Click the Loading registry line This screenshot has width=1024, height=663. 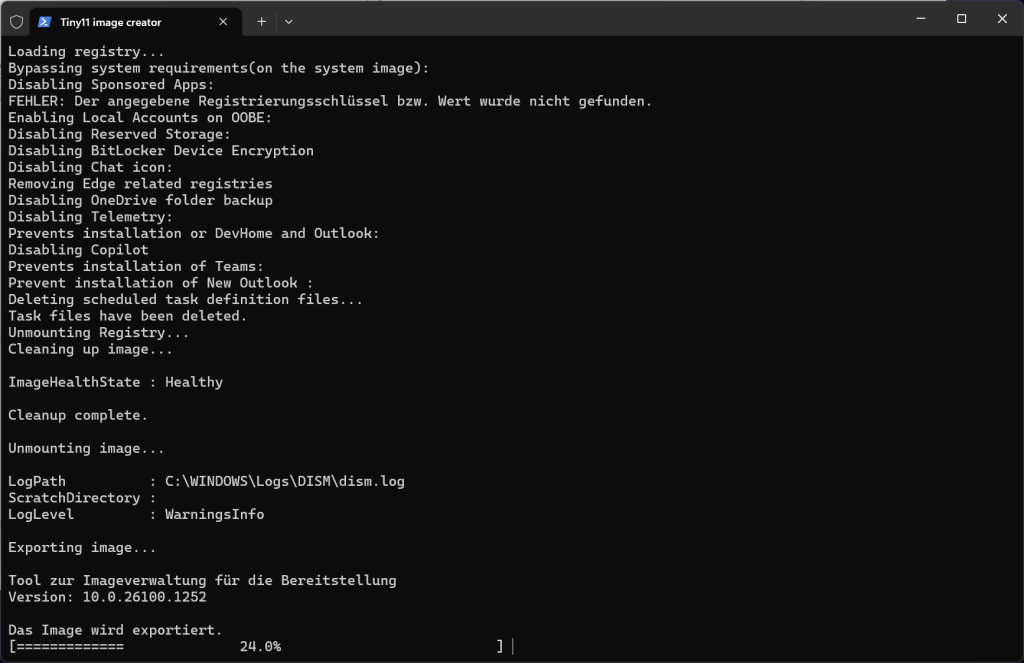86,52
